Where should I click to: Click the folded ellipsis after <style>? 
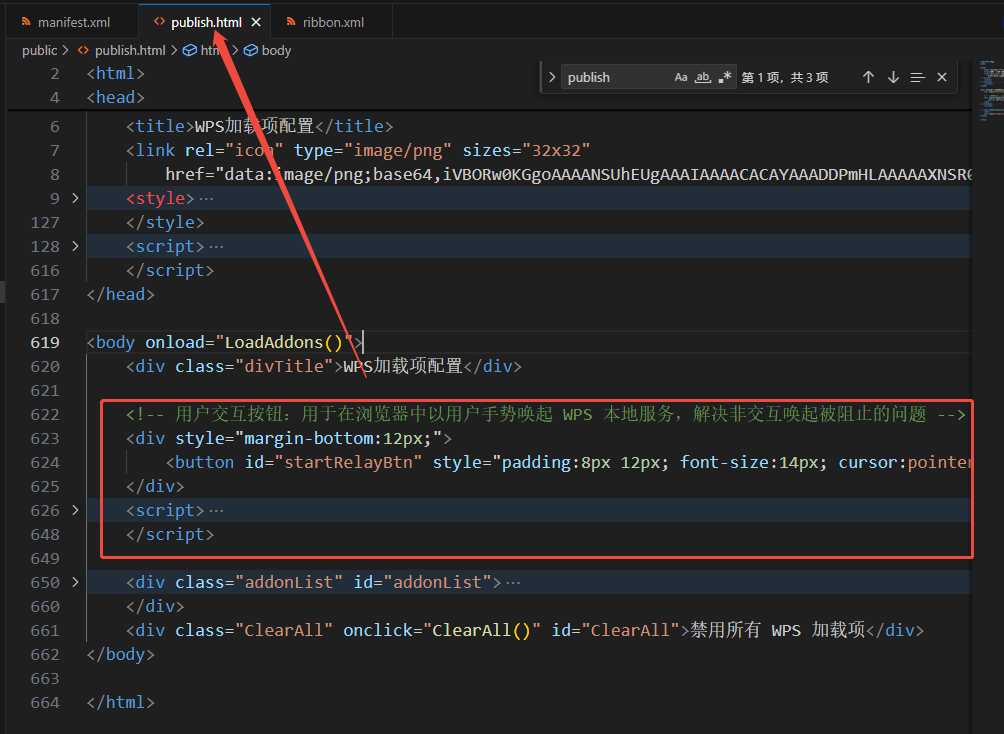pyautogui.click(x=206, y=199)
